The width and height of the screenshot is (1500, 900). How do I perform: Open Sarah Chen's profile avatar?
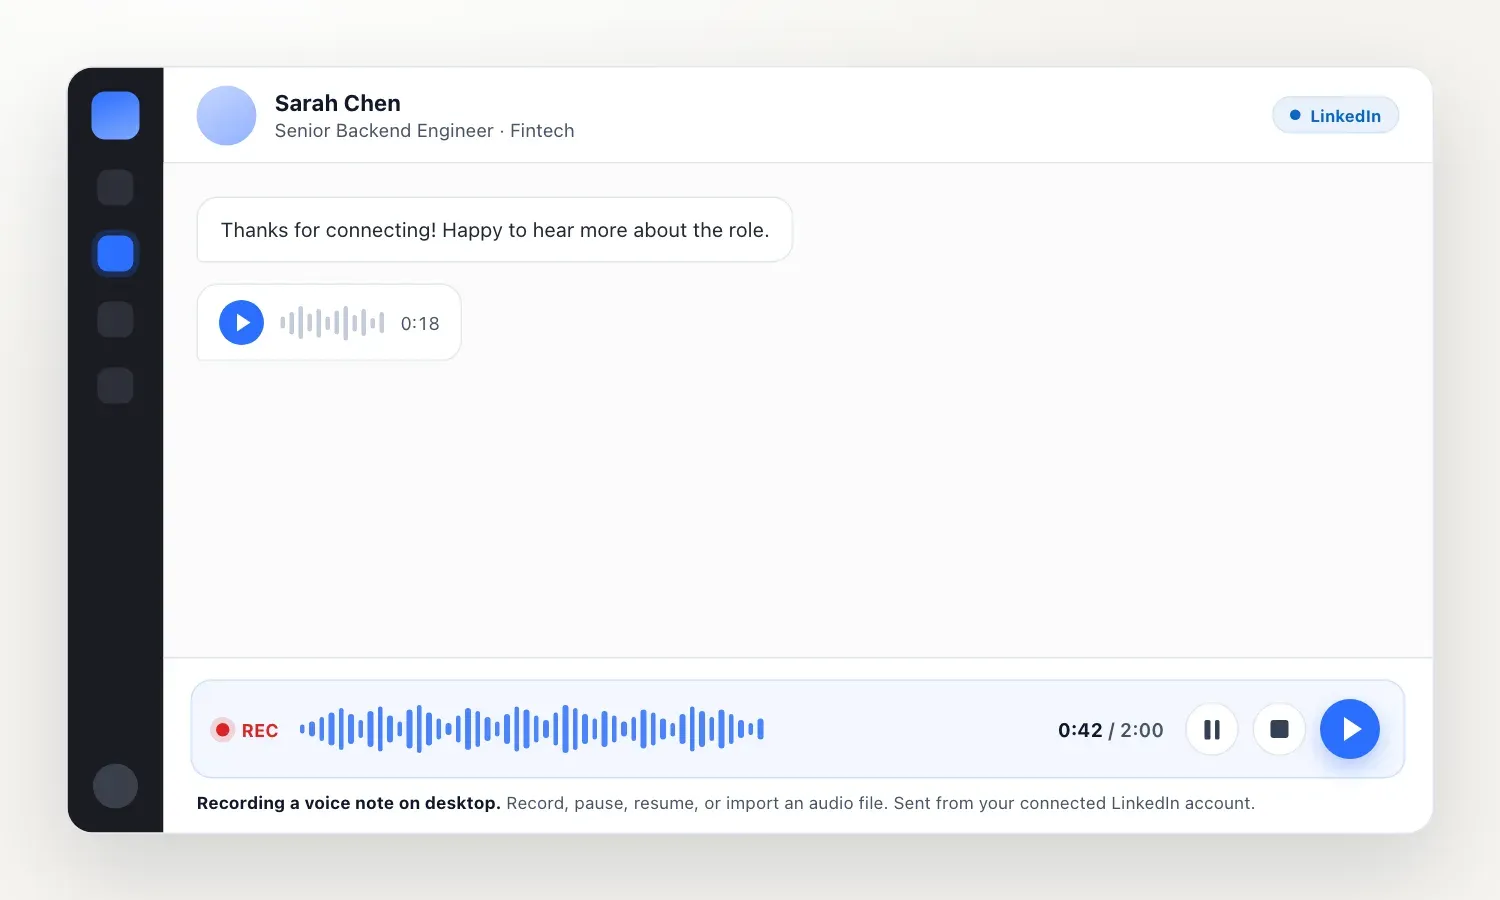(227, 115)
